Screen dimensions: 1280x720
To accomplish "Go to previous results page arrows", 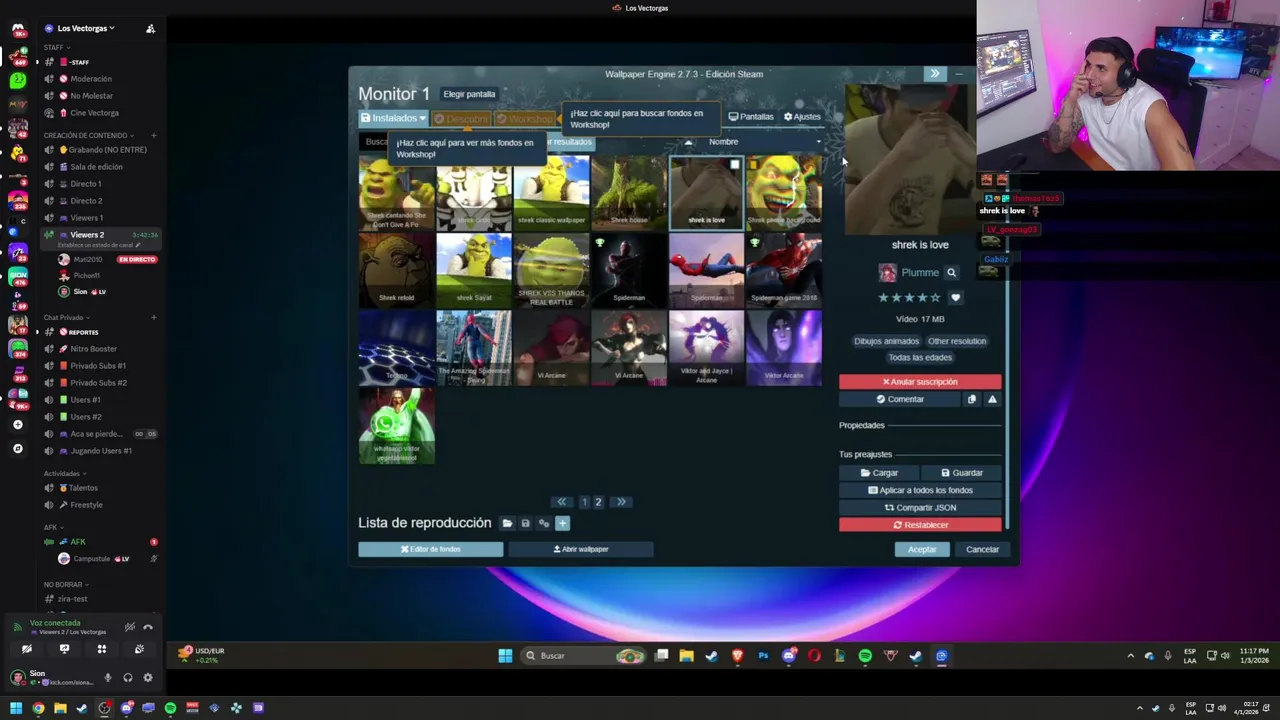I will (562, 502).
